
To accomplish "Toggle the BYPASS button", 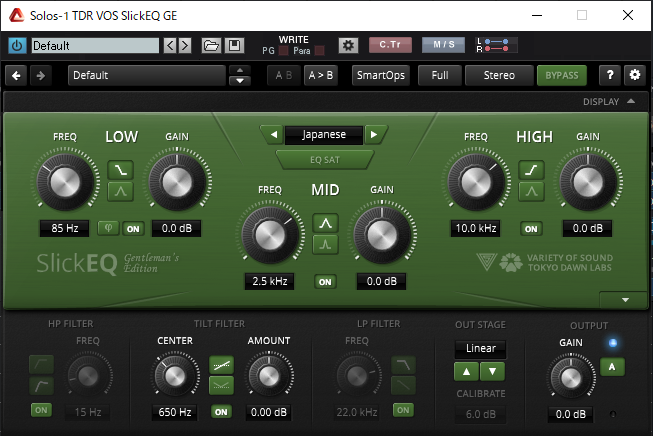I will (x=562, y=75).
